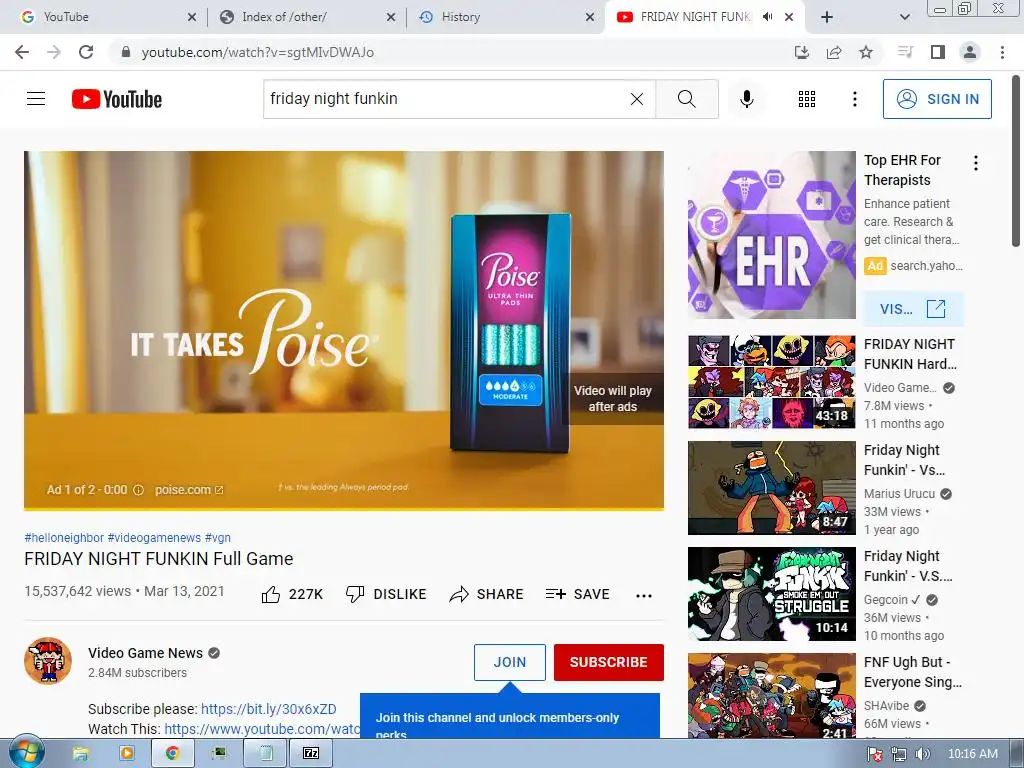Open a new browser tab
The height and width of the screenshot is (768, 1024).
tap(827, 17)
